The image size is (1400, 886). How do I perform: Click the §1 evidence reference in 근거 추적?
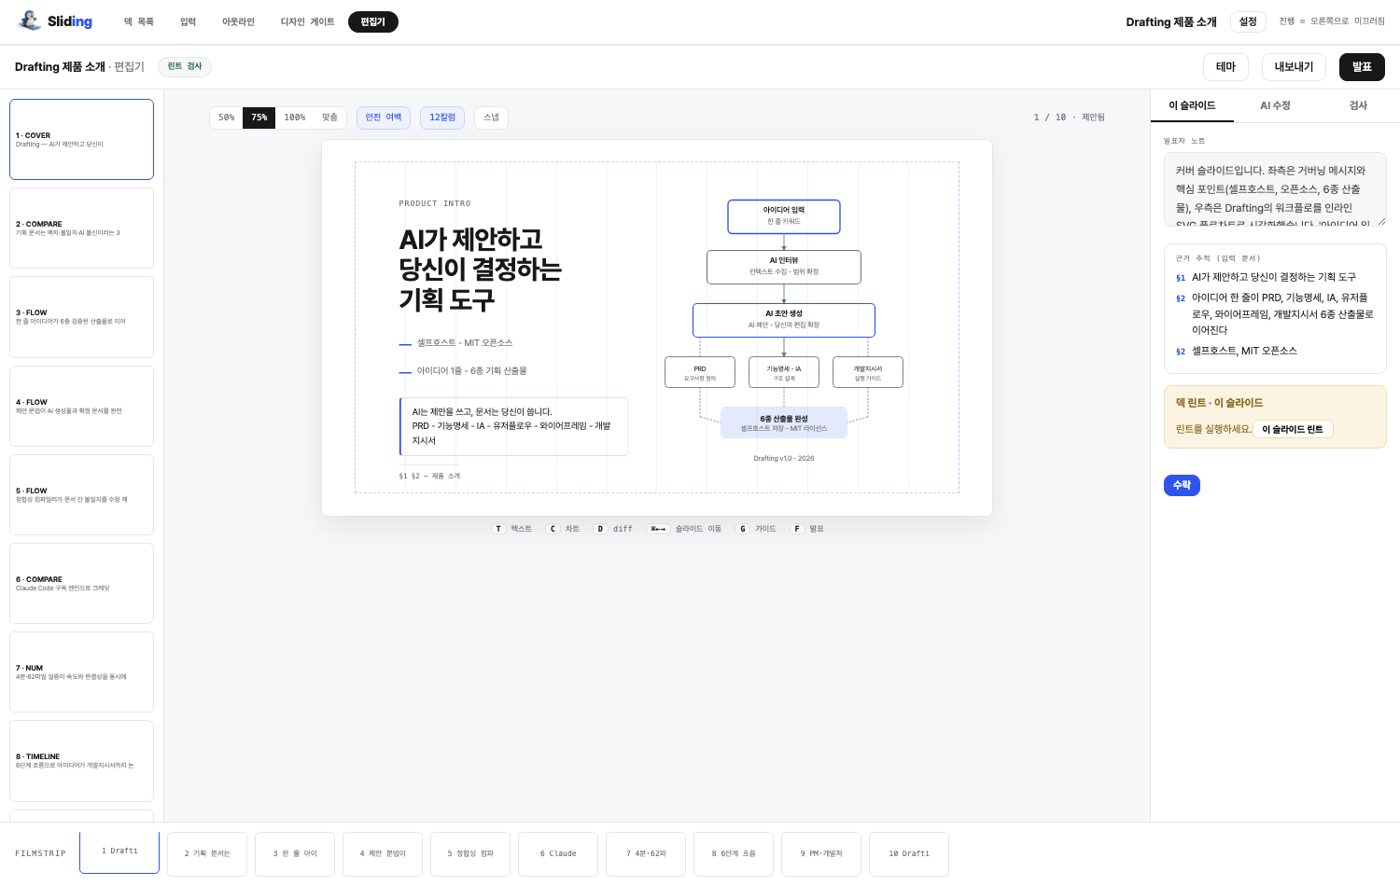(1180, 278)
